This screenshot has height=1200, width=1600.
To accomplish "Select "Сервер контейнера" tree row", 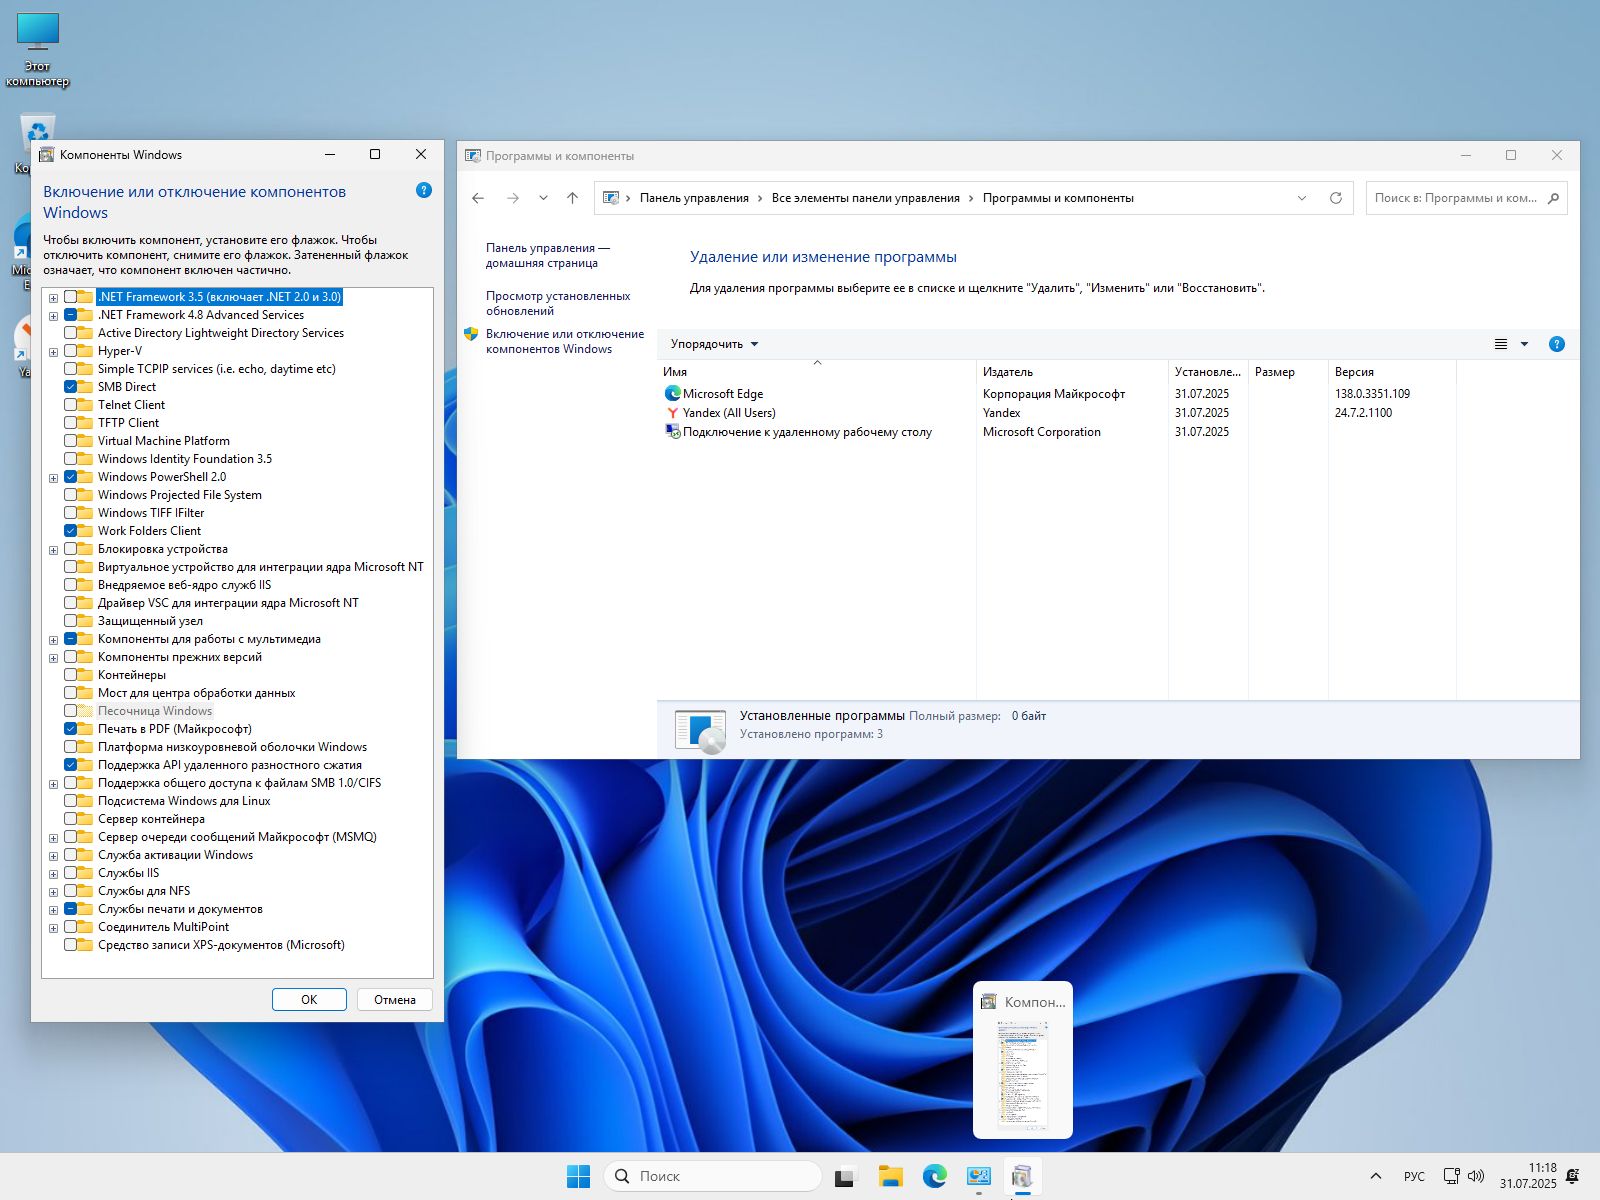I will click(x=151, y=819).
